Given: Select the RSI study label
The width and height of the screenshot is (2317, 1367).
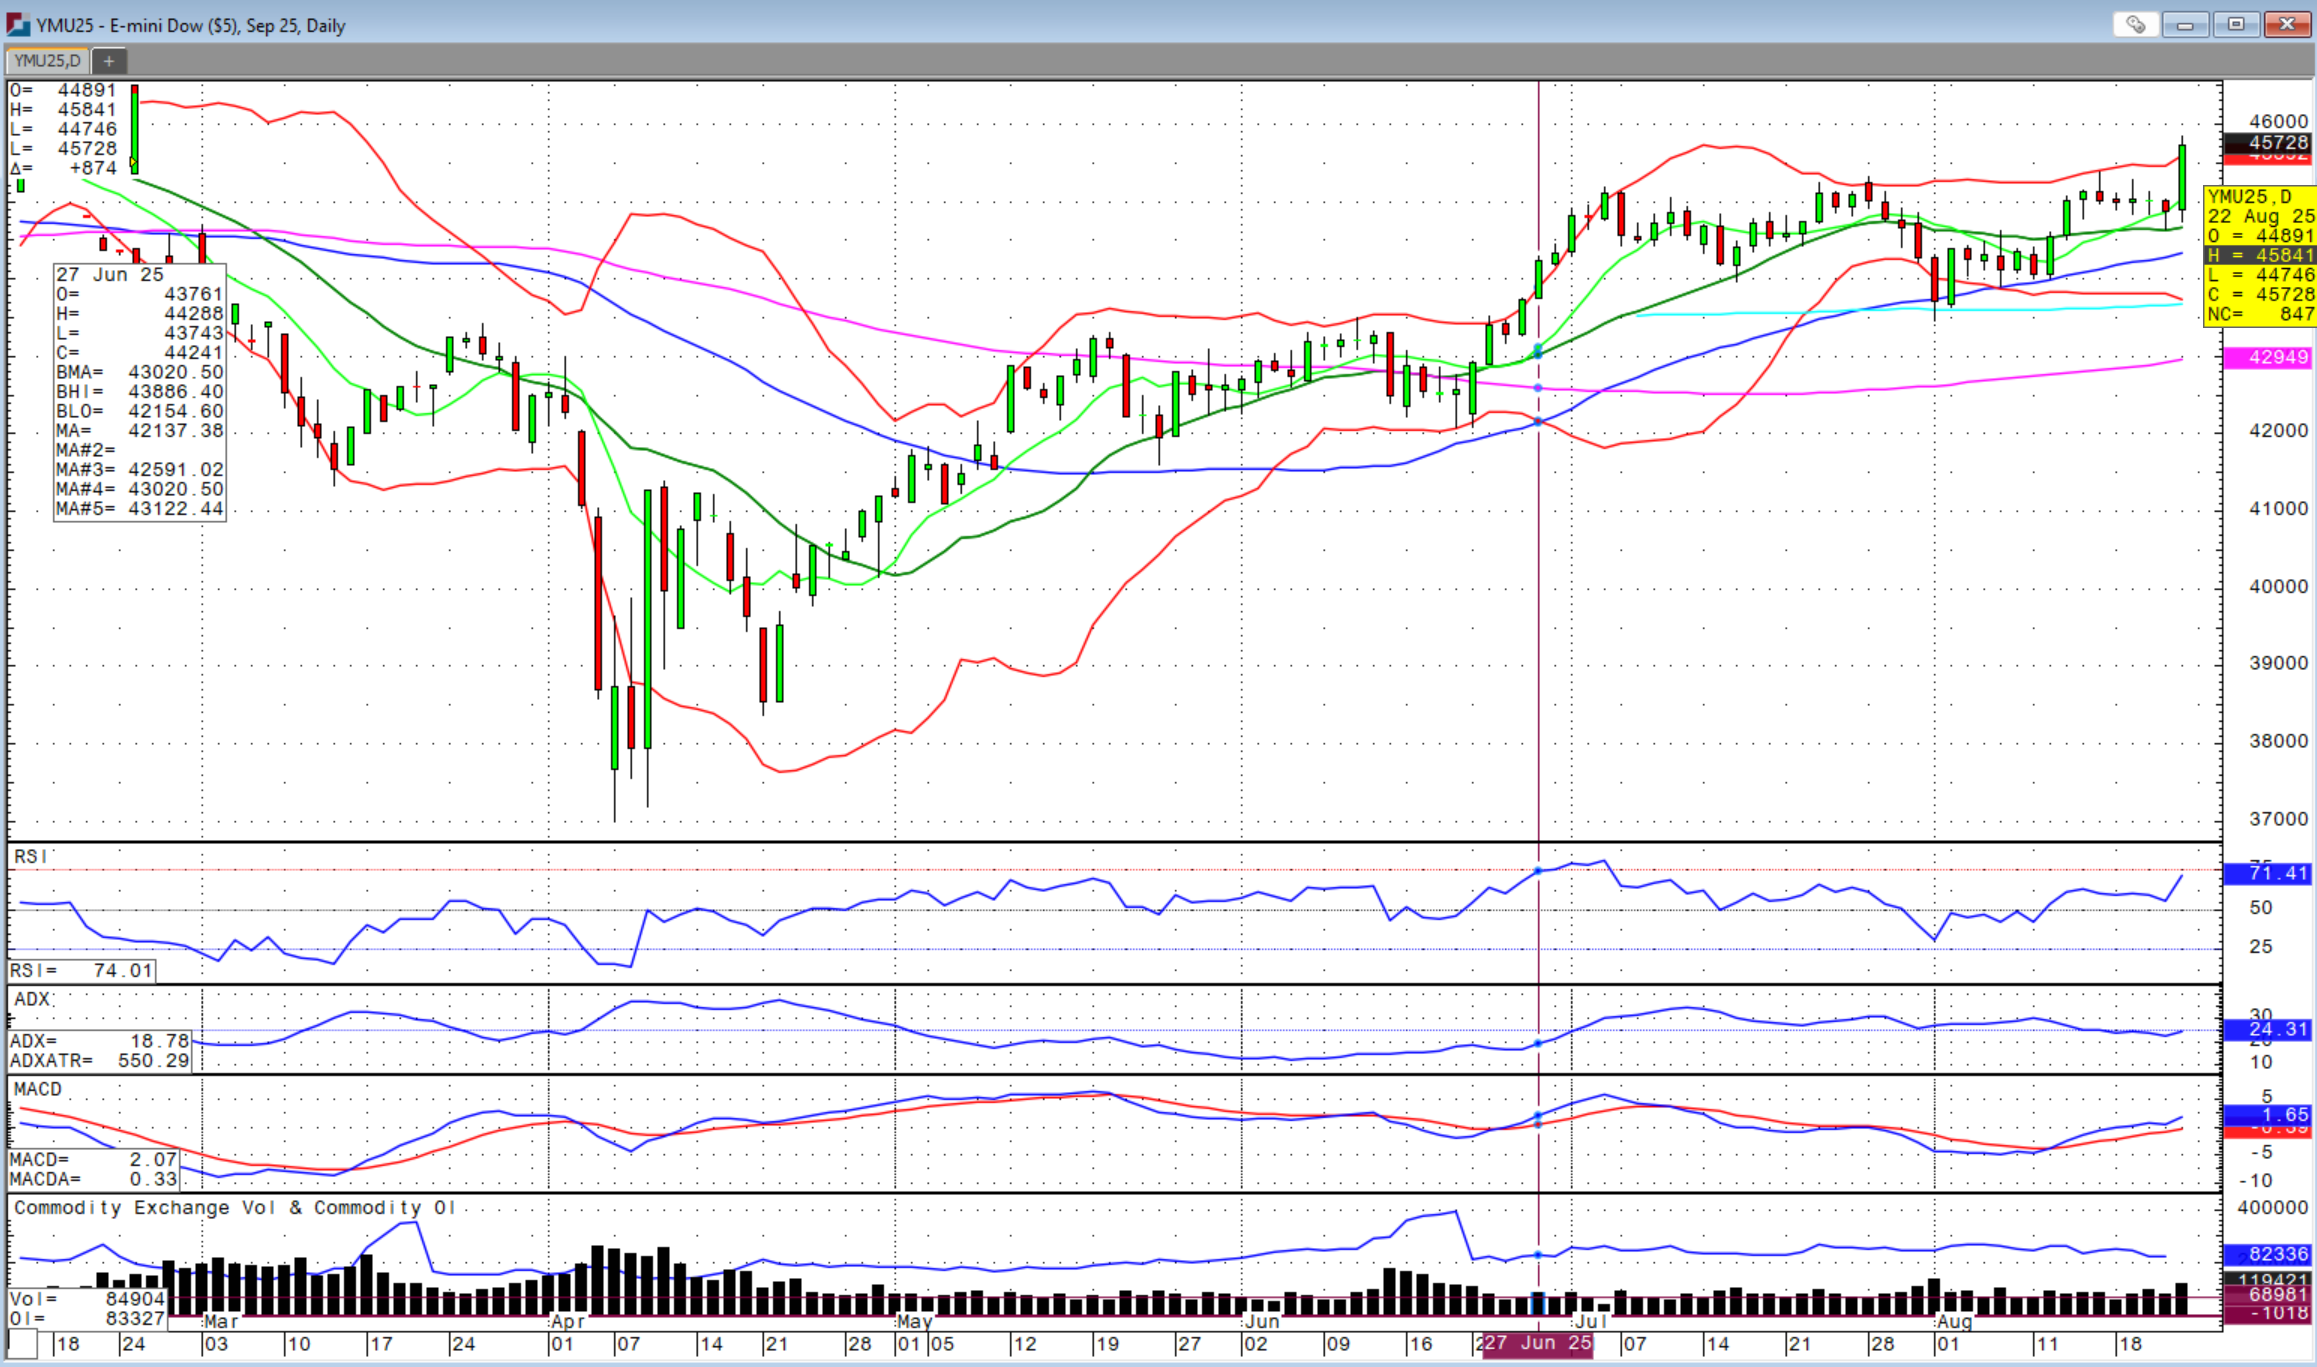Looking at the screenshot, I should pos(30,856).
